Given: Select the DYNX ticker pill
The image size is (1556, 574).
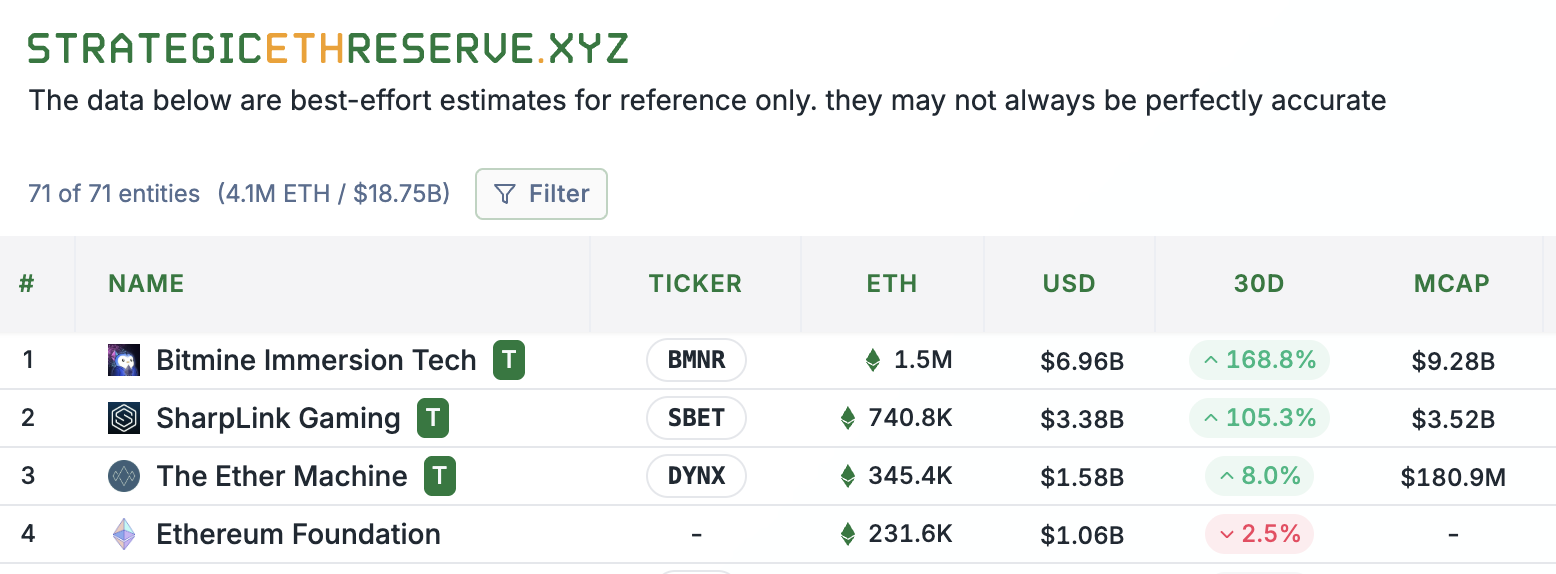Looking at the screenshot, I should coord(696,476).
